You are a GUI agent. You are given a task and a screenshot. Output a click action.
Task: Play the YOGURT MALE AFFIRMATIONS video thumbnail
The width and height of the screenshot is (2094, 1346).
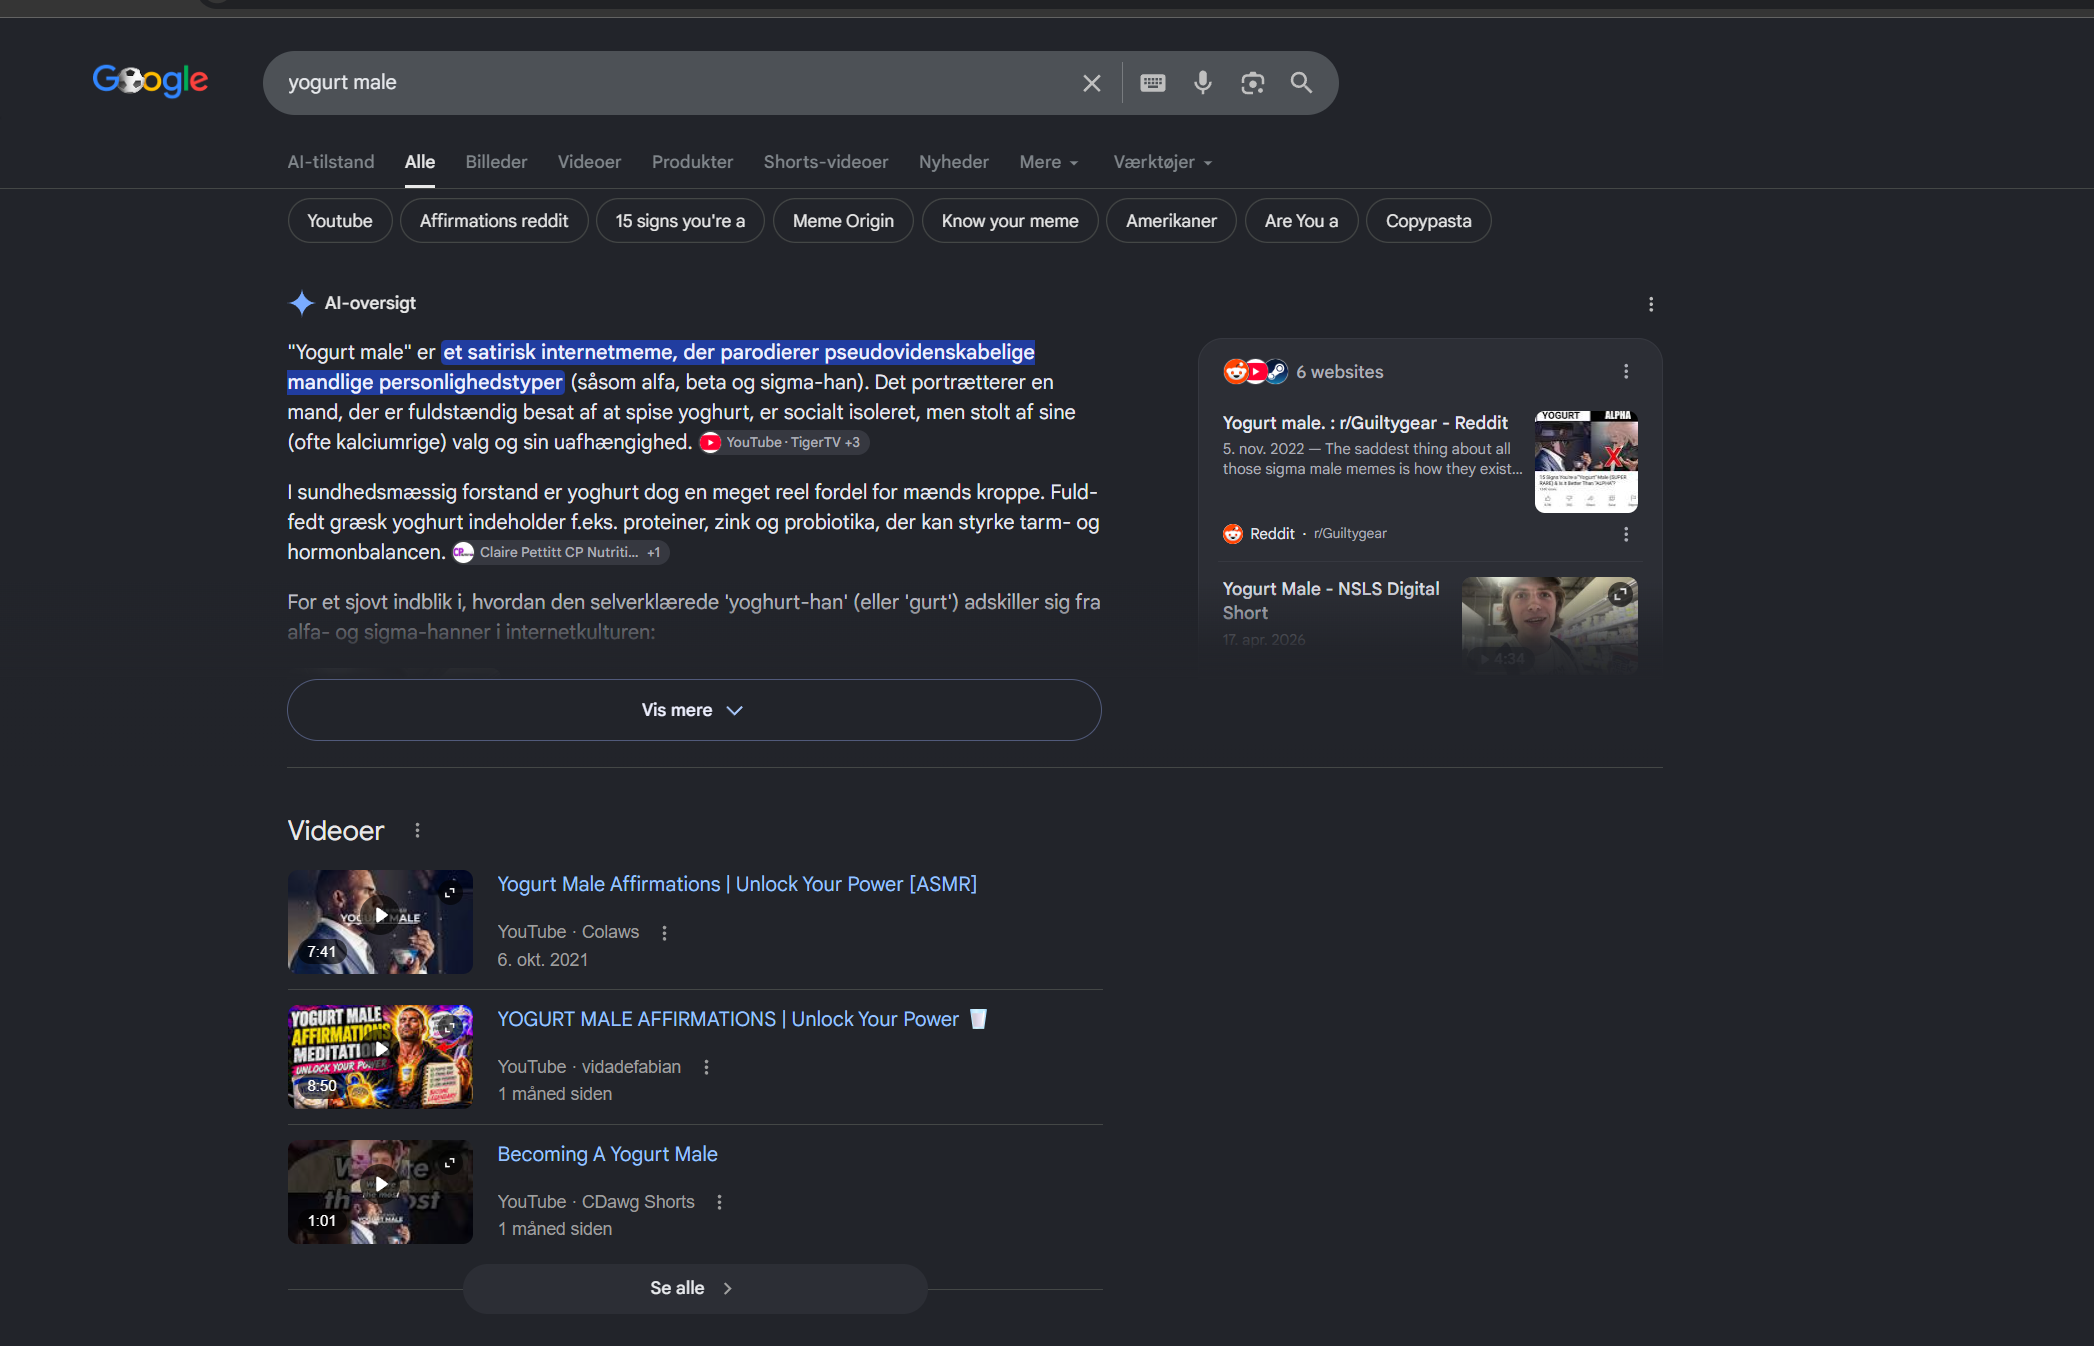pos(380,1056)
